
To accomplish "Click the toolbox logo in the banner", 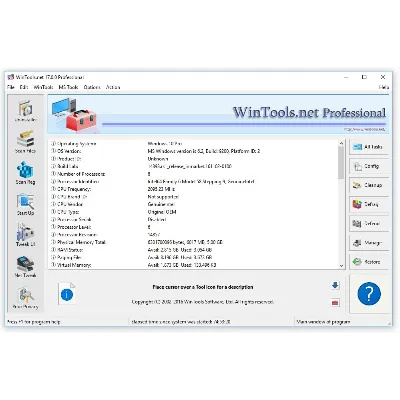I will pos(74,115).
